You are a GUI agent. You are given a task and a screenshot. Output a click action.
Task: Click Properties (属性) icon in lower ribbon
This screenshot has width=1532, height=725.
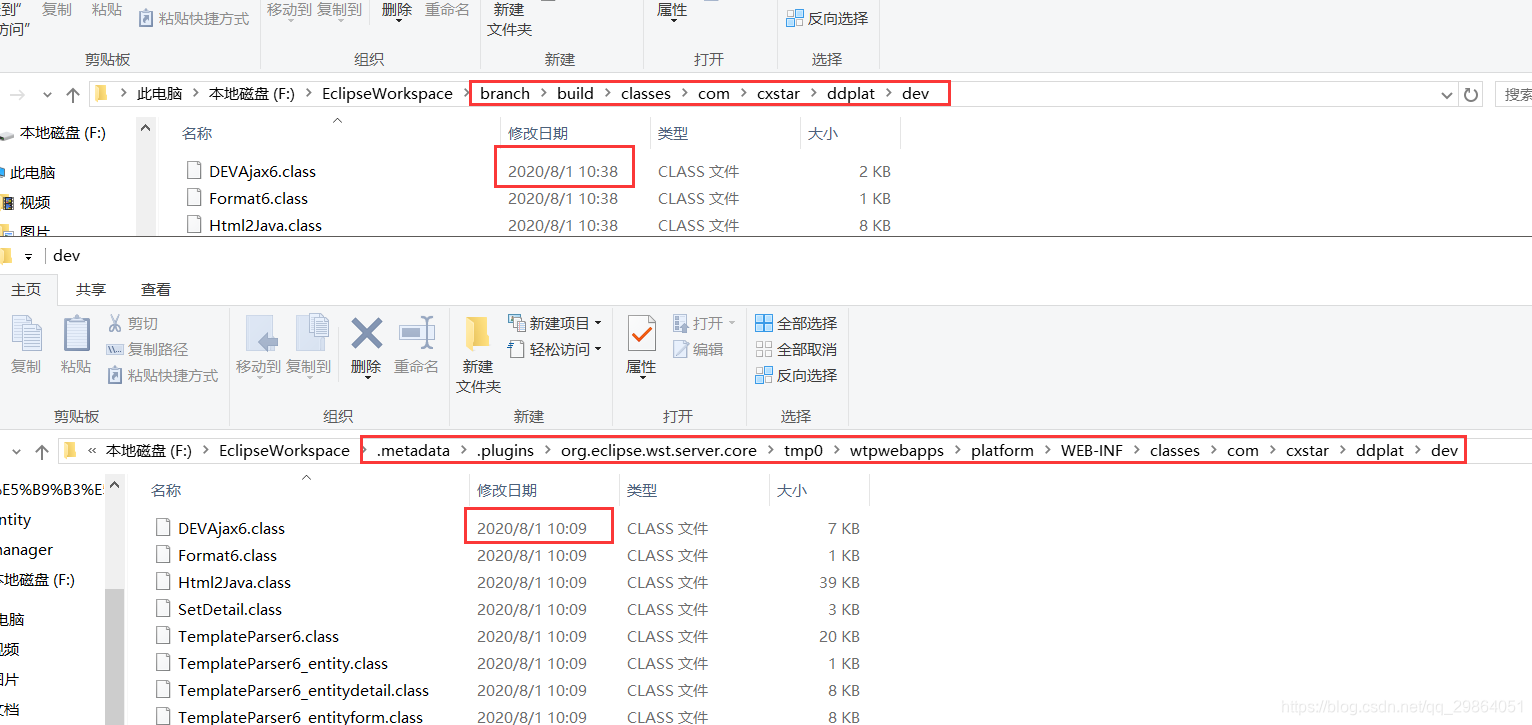[x=641, y=333]
